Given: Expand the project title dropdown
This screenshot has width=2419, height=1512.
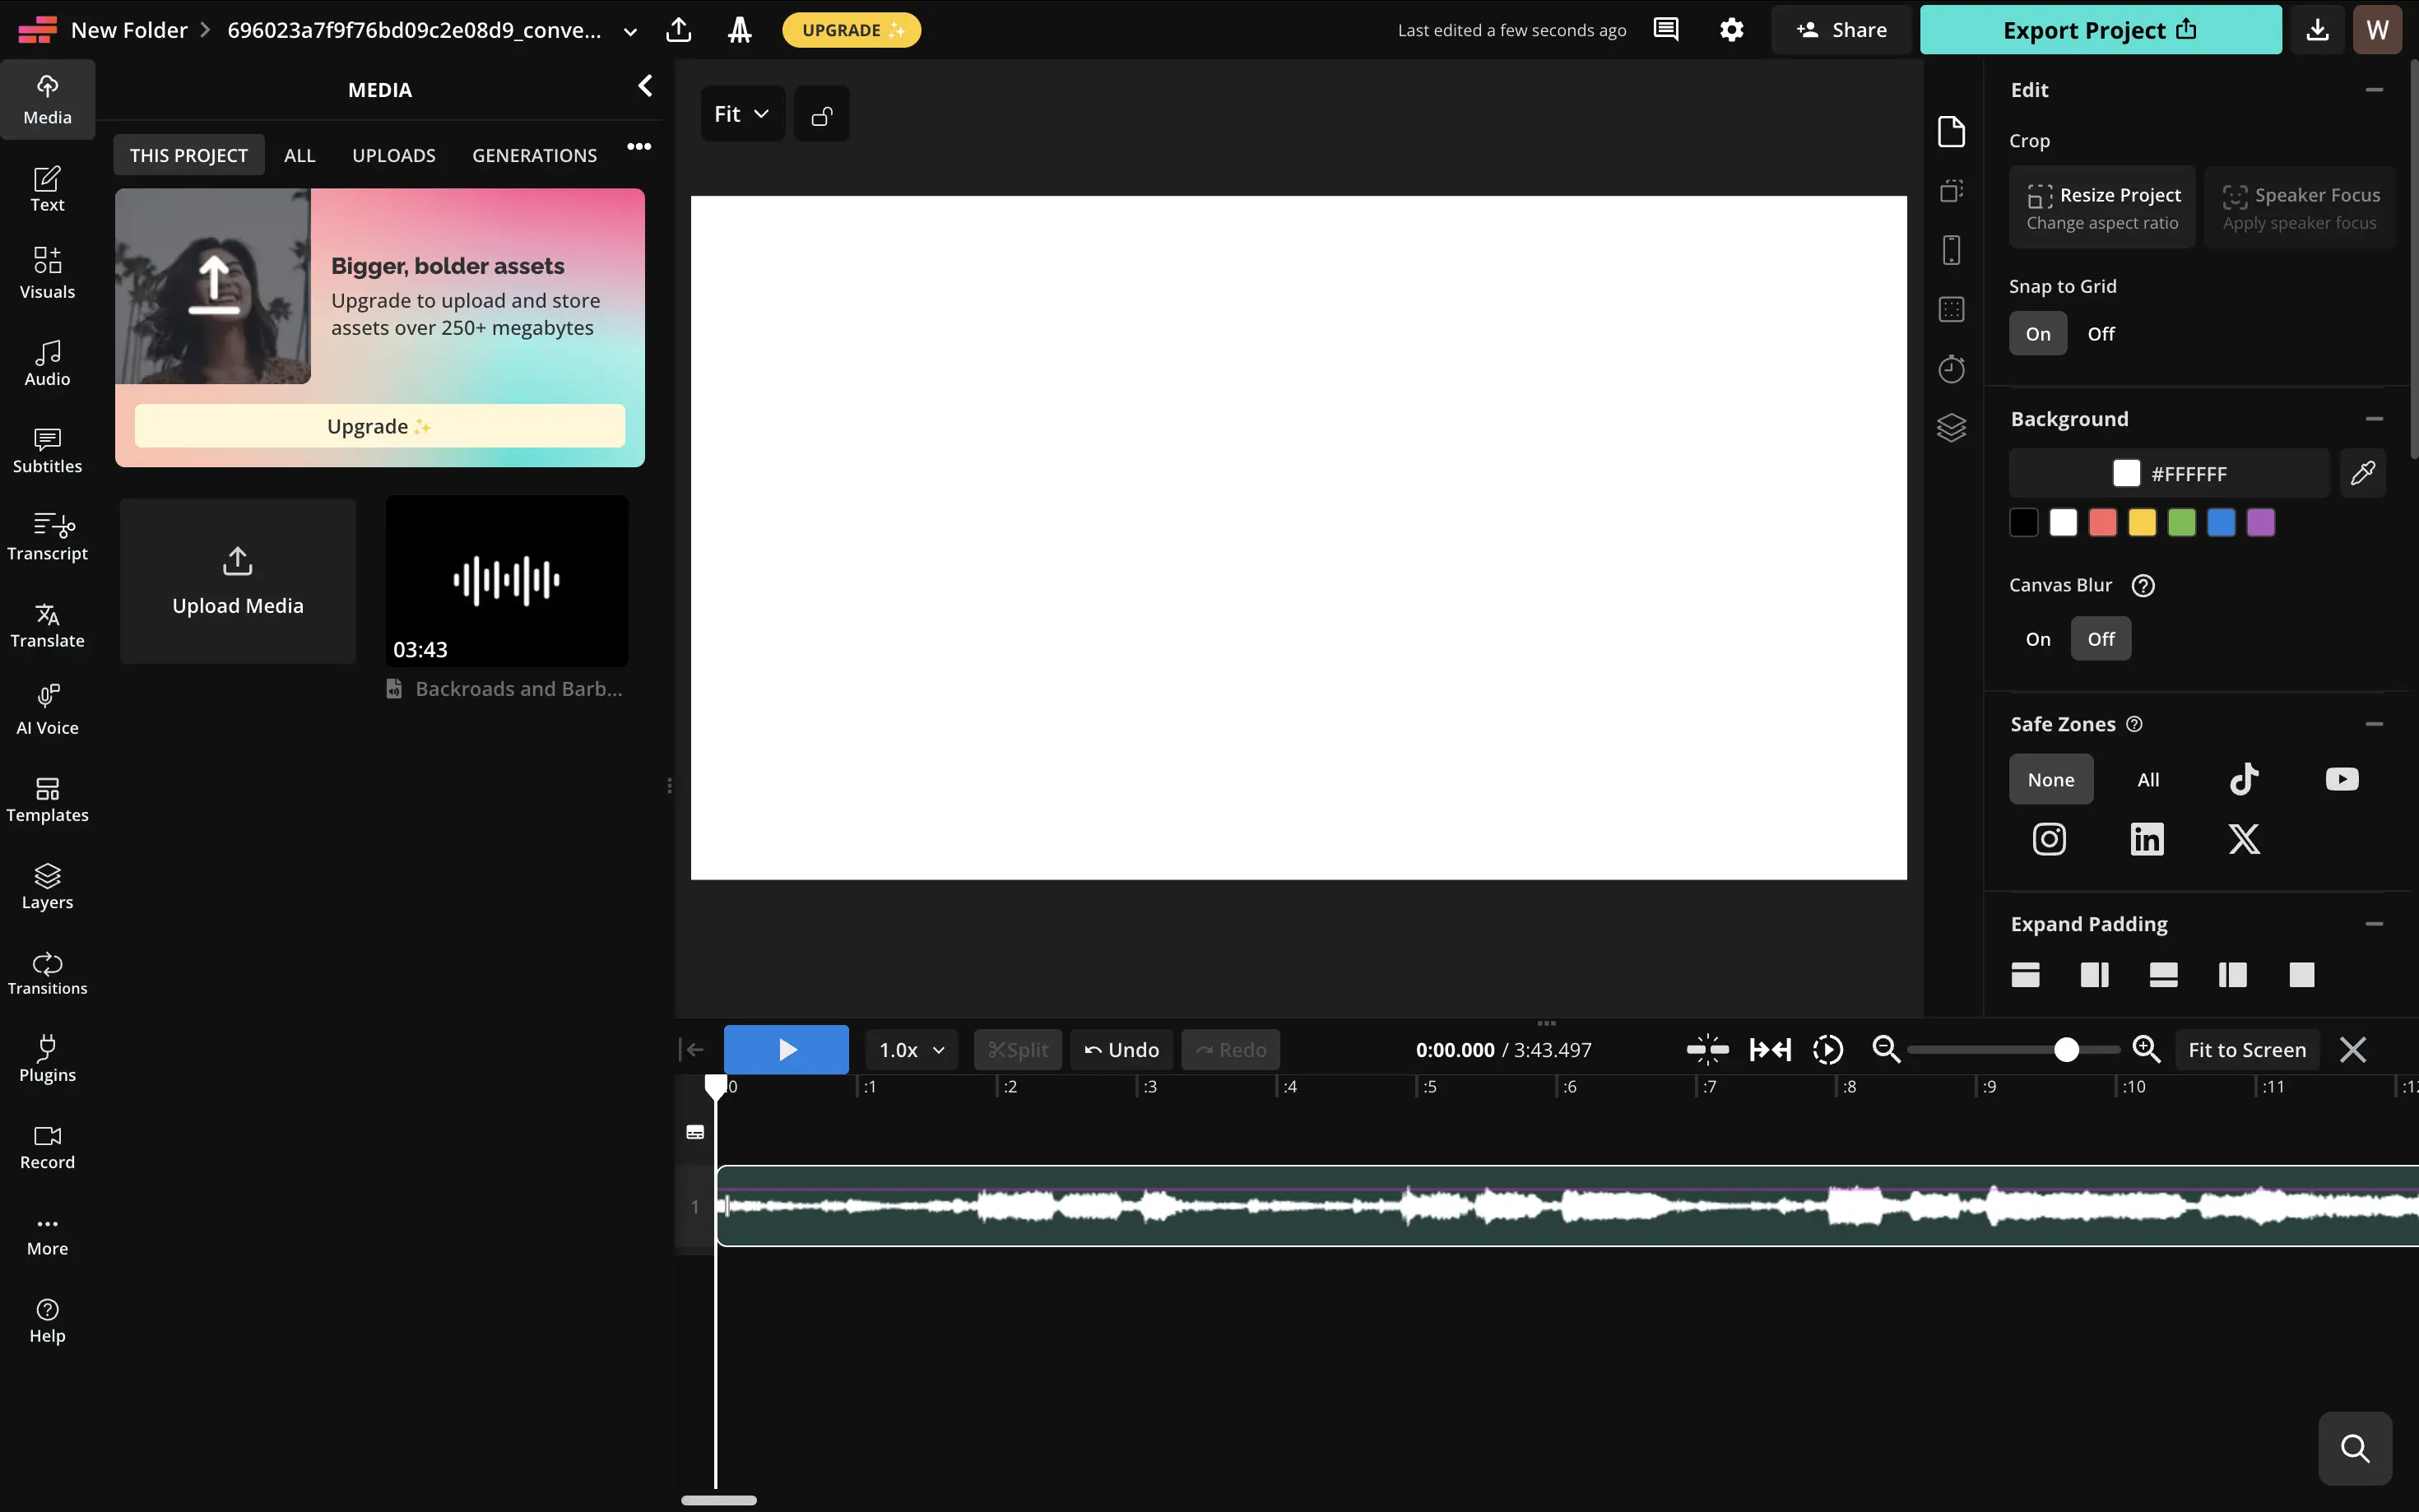Looking at the screenshot, I should [x=630, y=30].
